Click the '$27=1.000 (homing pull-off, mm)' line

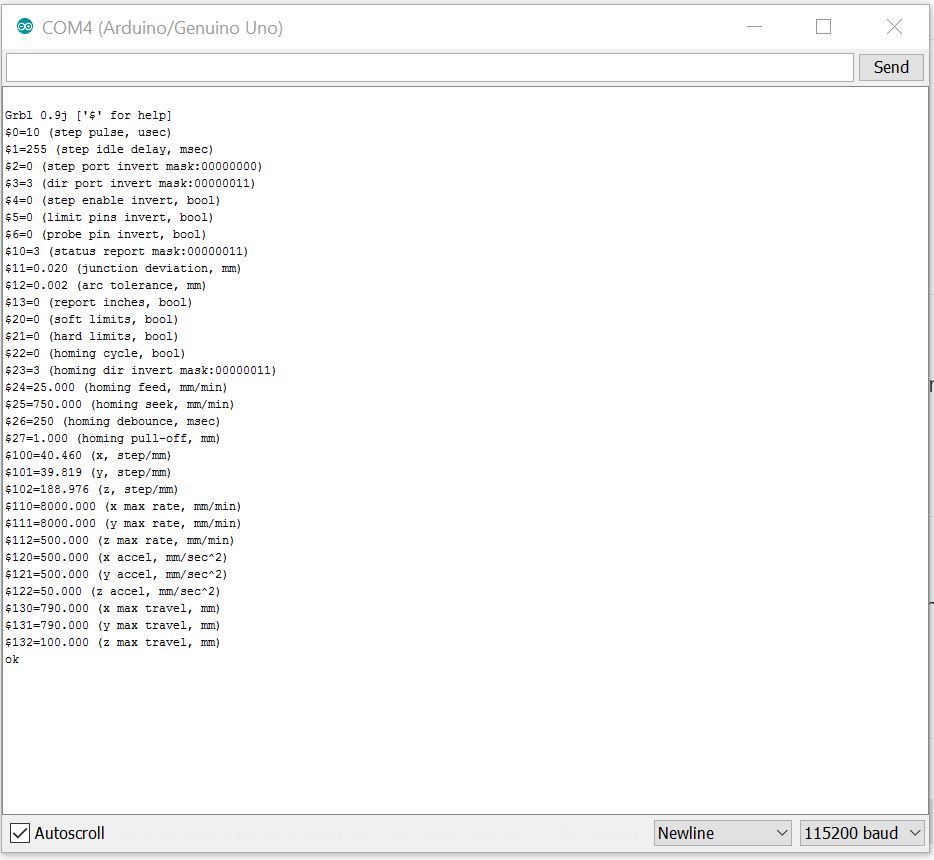coord(113,438)
